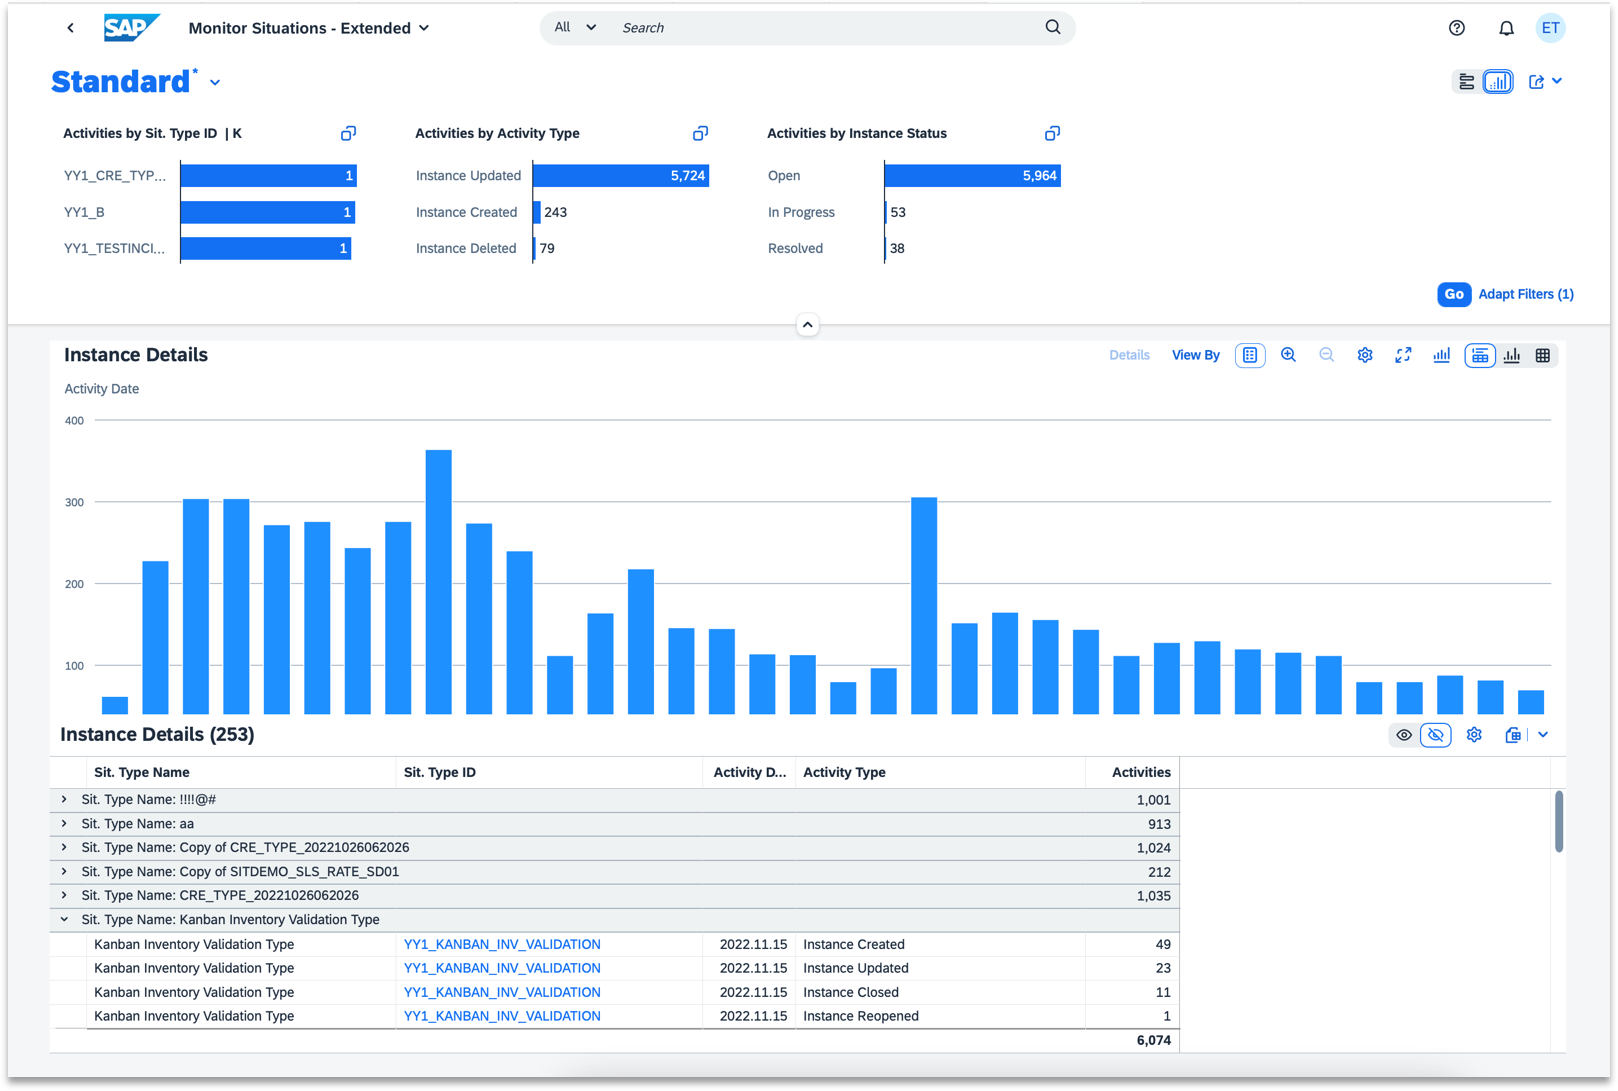Image resolution: width=1618 pixels, height=1091 pixels.
Task: Open the notifications bell
Action: pyautogui.click(x=1506, y=28)
